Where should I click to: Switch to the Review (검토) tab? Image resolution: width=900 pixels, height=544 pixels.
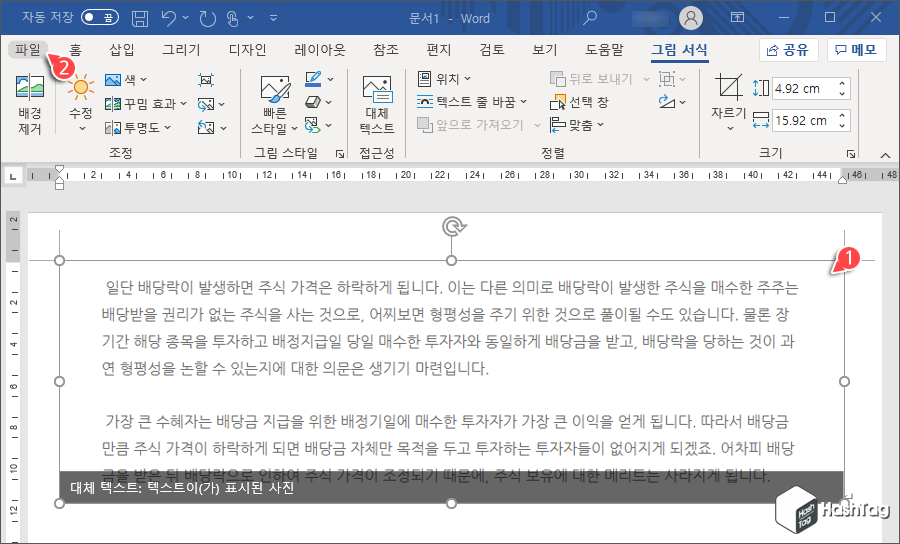tap(492, 50)
